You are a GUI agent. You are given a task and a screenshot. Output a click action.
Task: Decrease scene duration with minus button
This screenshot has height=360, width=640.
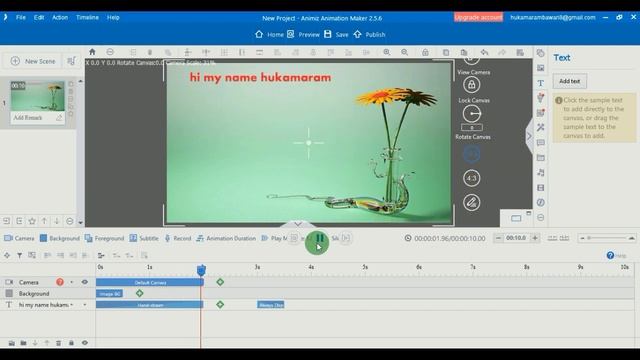point(498,238)
